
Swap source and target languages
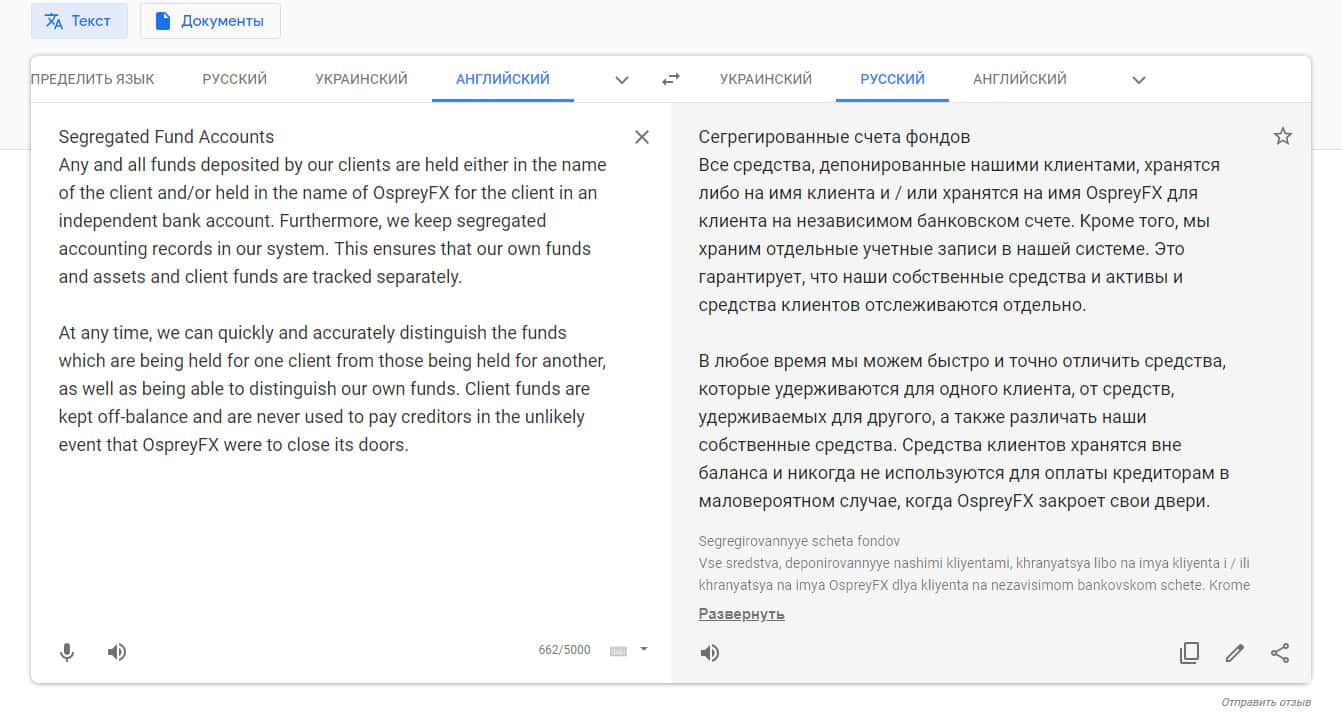(671, 79)
